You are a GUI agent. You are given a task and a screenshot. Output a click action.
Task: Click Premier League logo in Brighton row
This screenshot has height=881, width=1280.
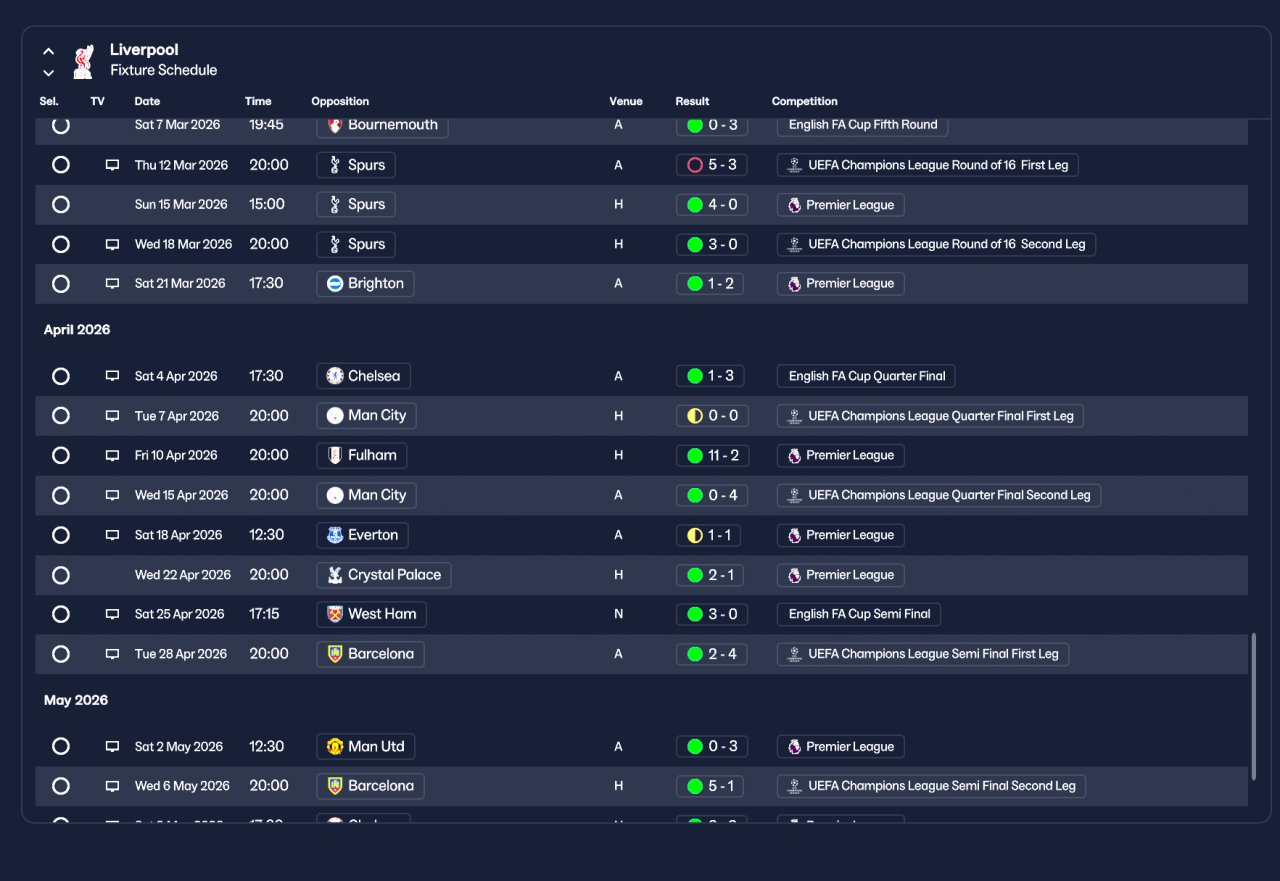pyautogui.click(x=794, y=284)
